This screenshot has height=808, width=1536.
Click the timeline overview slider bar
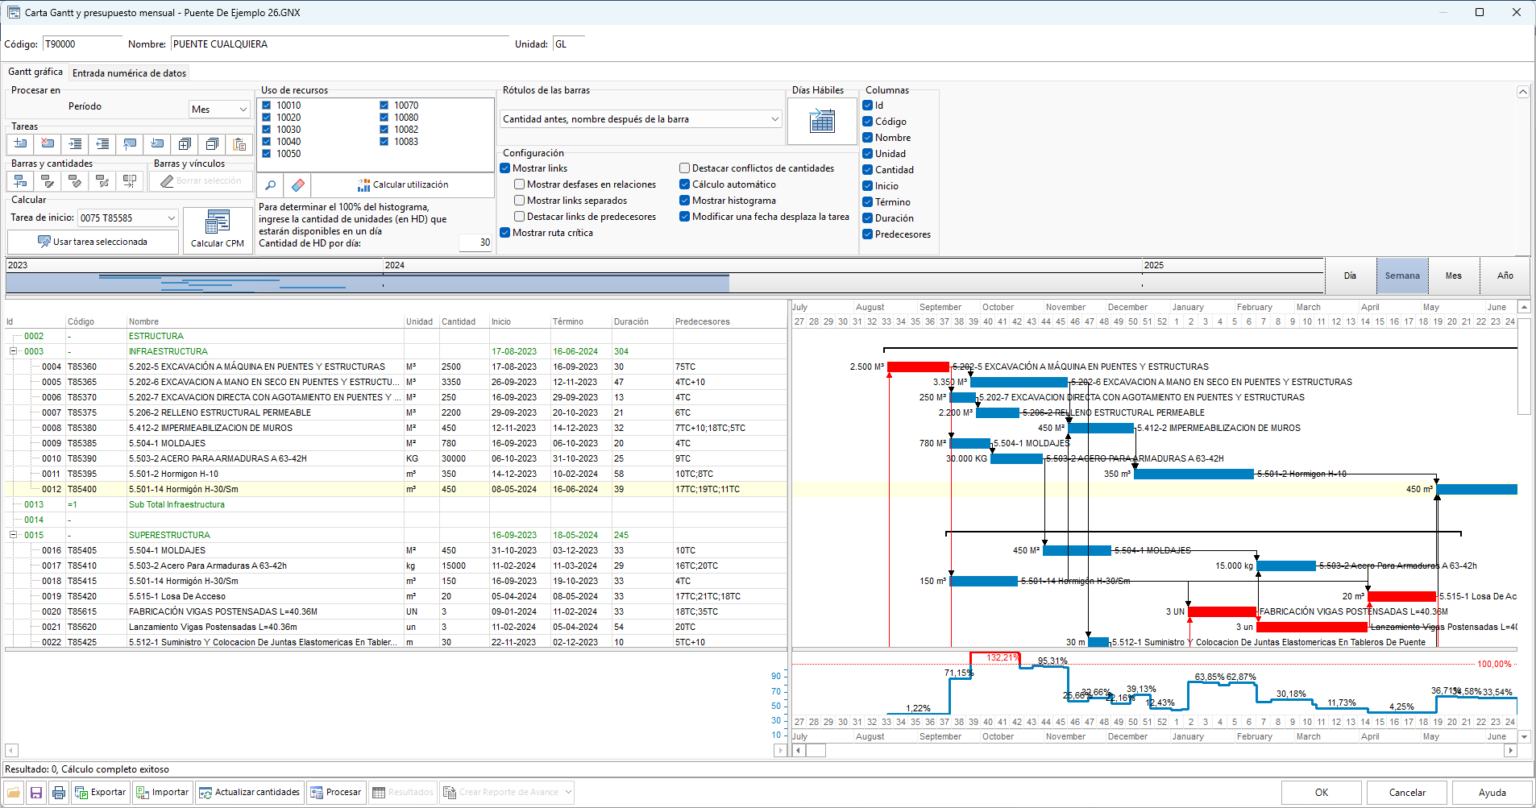368,283
